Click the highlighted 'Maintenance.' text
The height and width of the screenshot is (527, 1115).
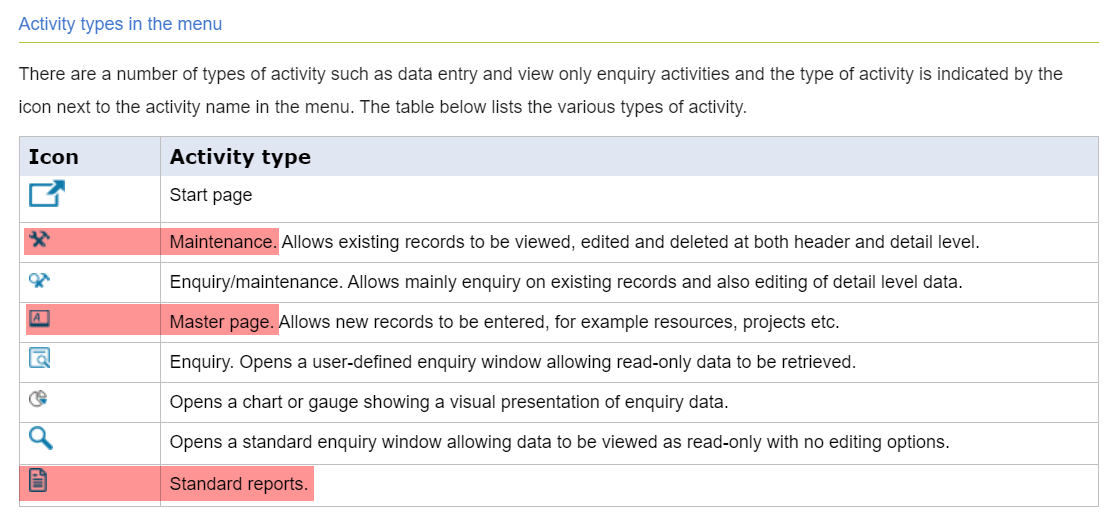pos(222,242)
